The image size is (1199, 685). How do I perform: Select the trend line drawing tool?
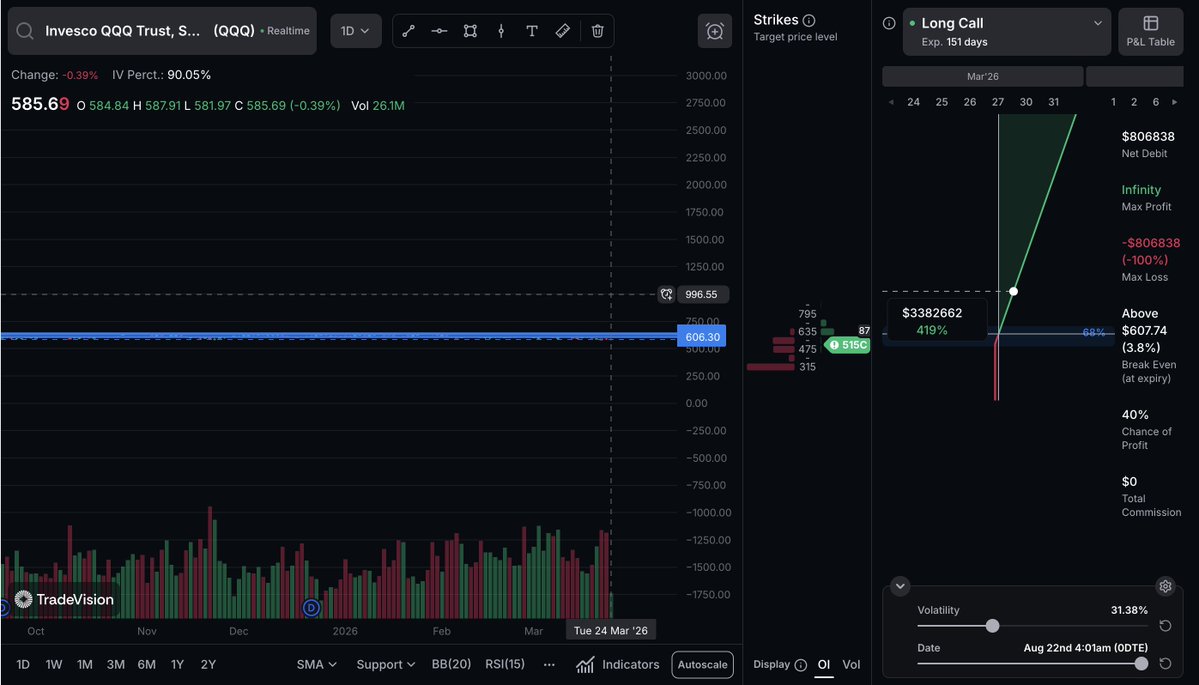(408, 31)
